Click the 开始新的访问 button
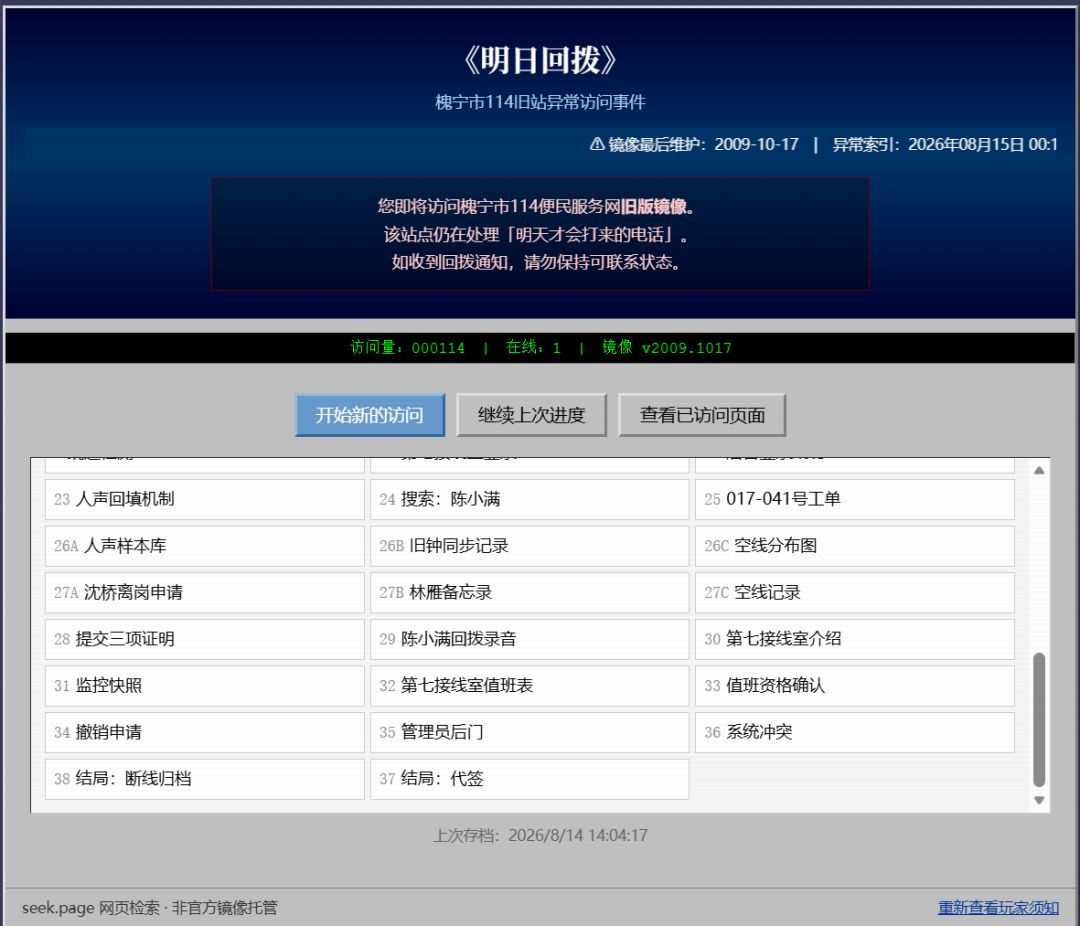Viewport: 1080px width, 926px height. tap(370, 415)
